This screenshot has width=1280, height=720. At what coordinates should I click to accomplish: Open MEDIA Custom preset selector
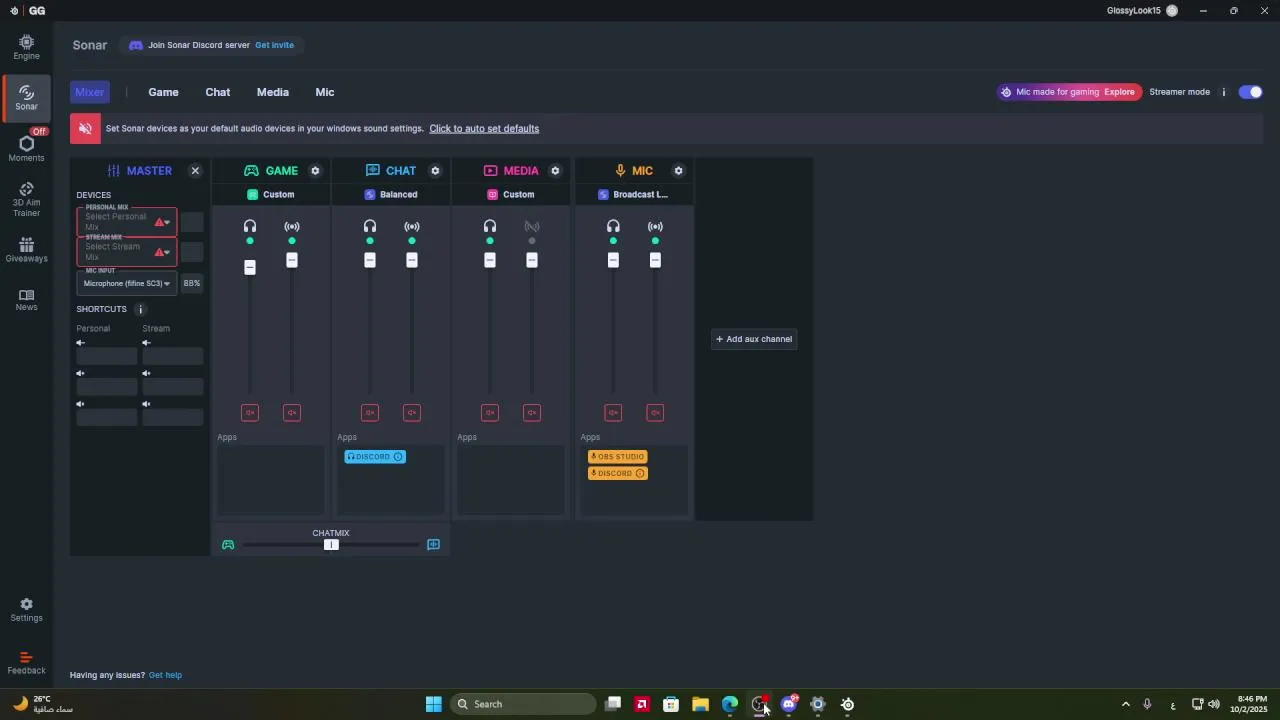511,195
